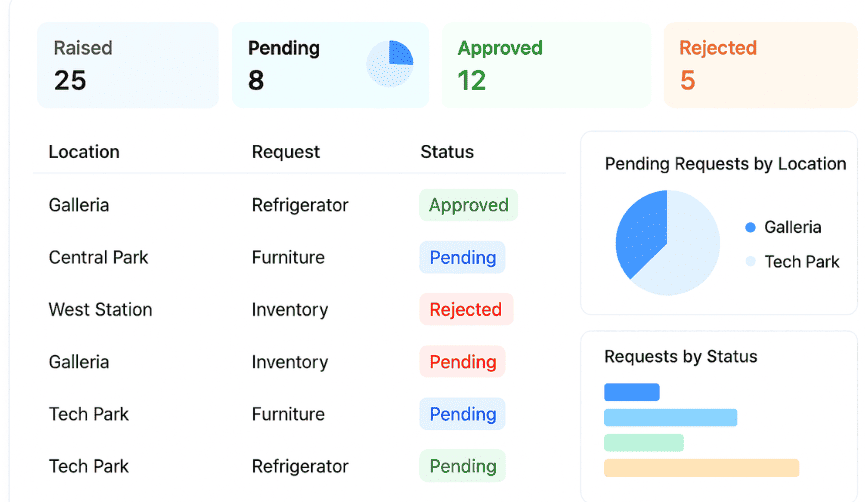The image size is (865, 502).
Task: Click the orange status bar
Action: (x=701, y=468)
